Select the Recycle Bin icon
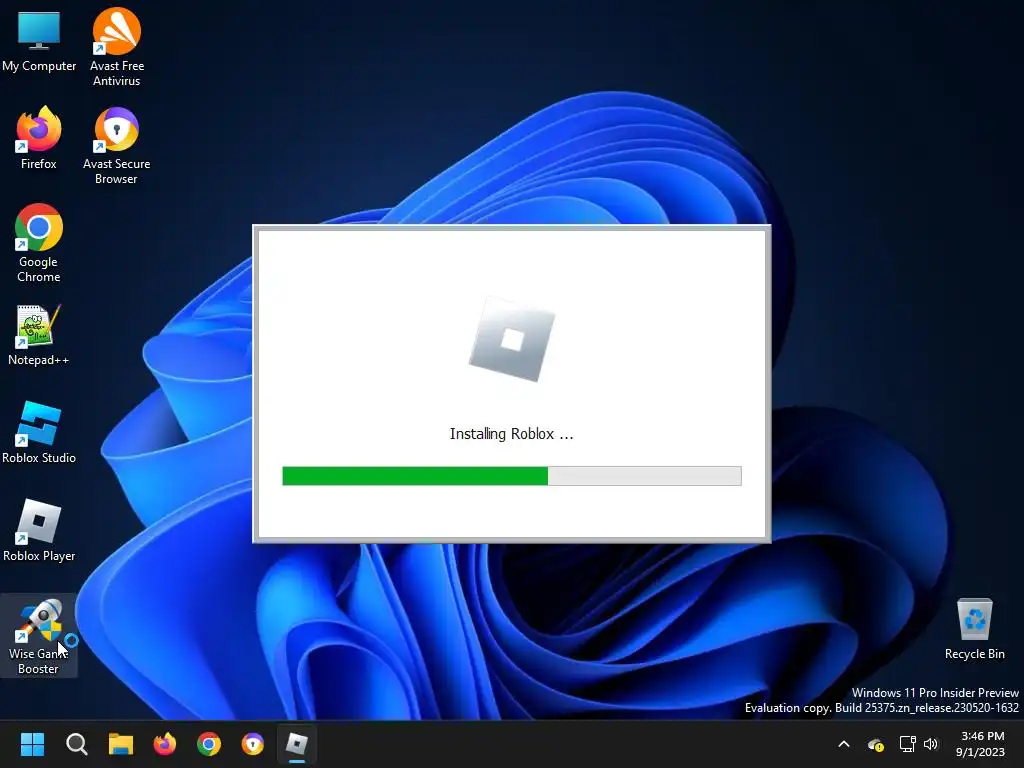Screen dimensions: 1024x768 974,628
